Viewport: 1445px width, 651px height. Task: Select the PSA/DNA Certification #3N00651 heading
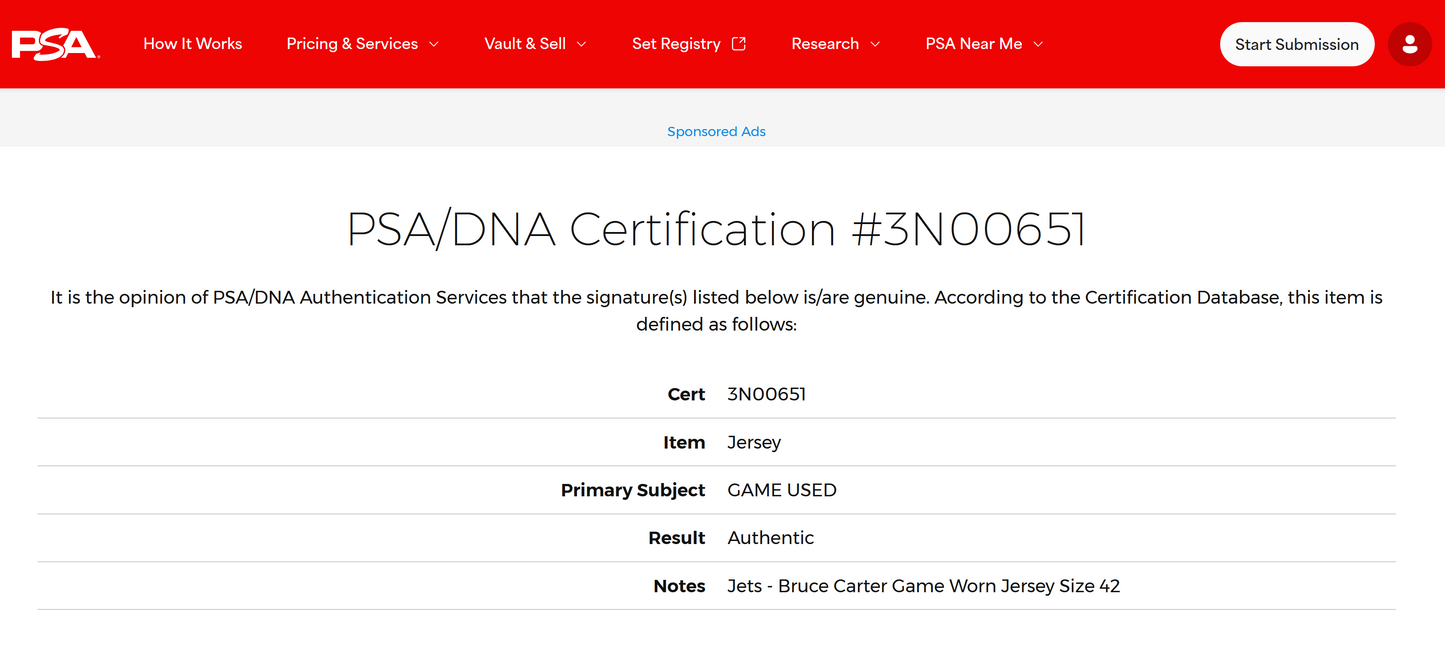tap(716, 229)
